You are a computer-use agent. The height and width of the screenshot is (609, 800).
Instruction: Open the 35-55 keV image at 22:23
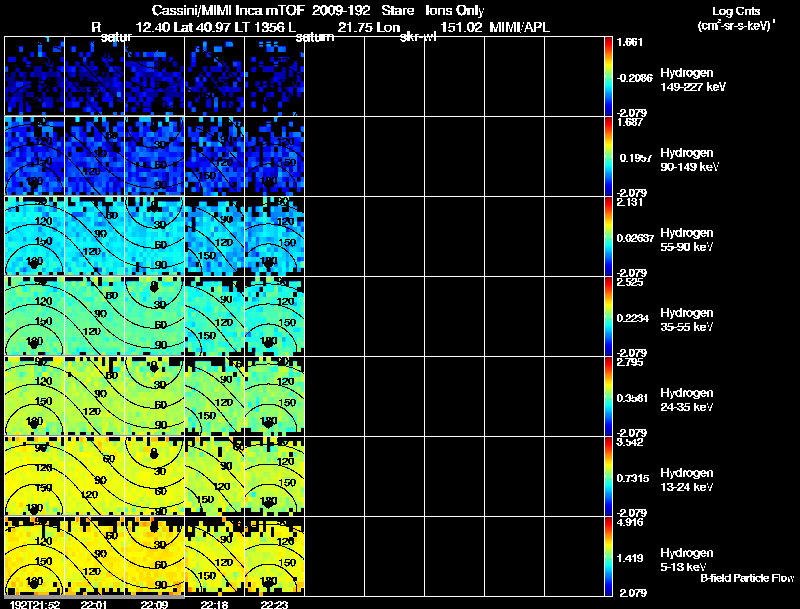tap(274, 316)
